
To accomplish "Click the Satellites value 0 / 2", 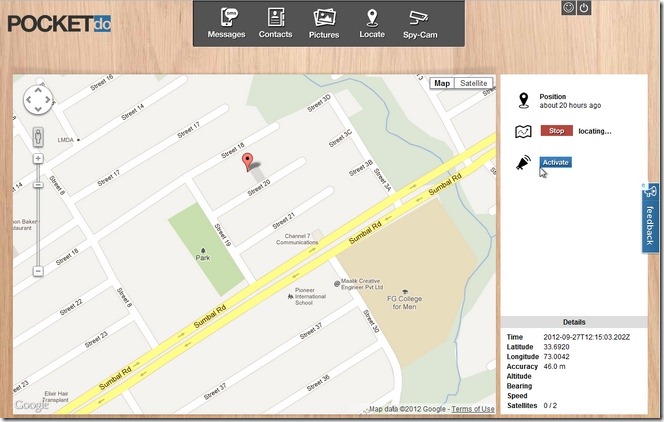I will click(550, 405).
